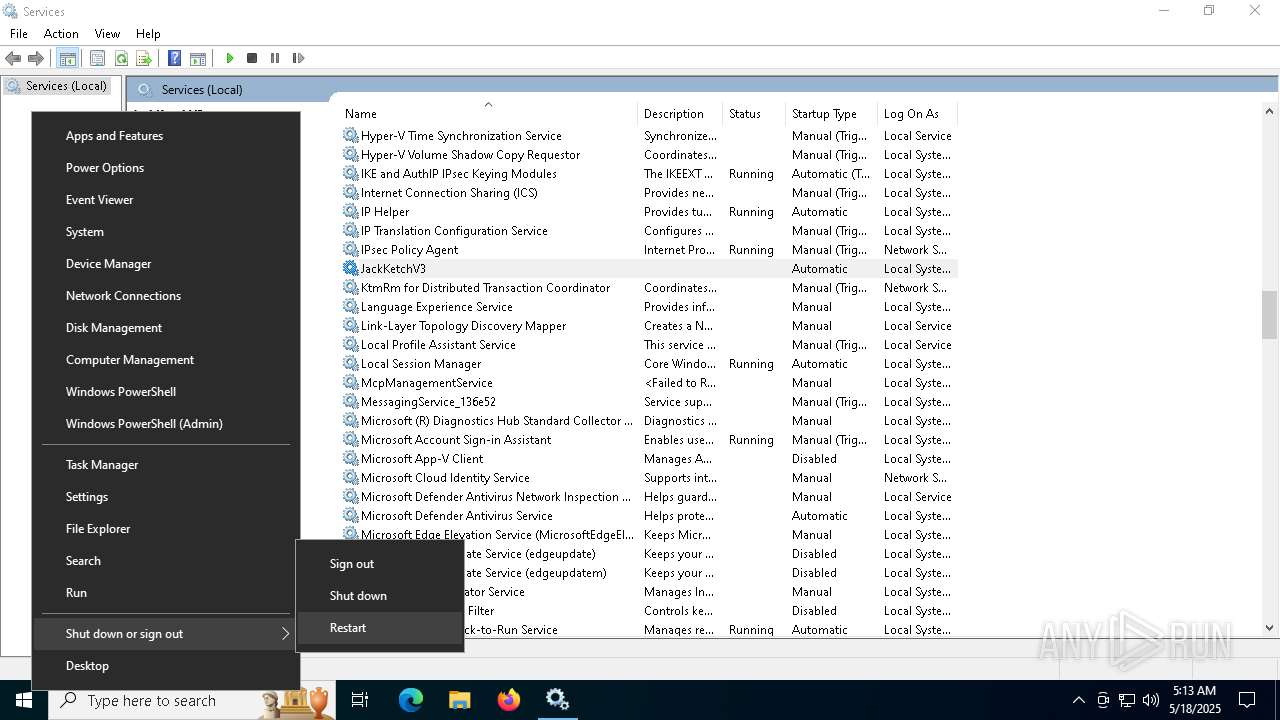The width and height of the screenshot is (1280, 720).
Task: Click the gear icon of JackKetchV3 service
Action: pyautogui.click(x=350, y=268)
